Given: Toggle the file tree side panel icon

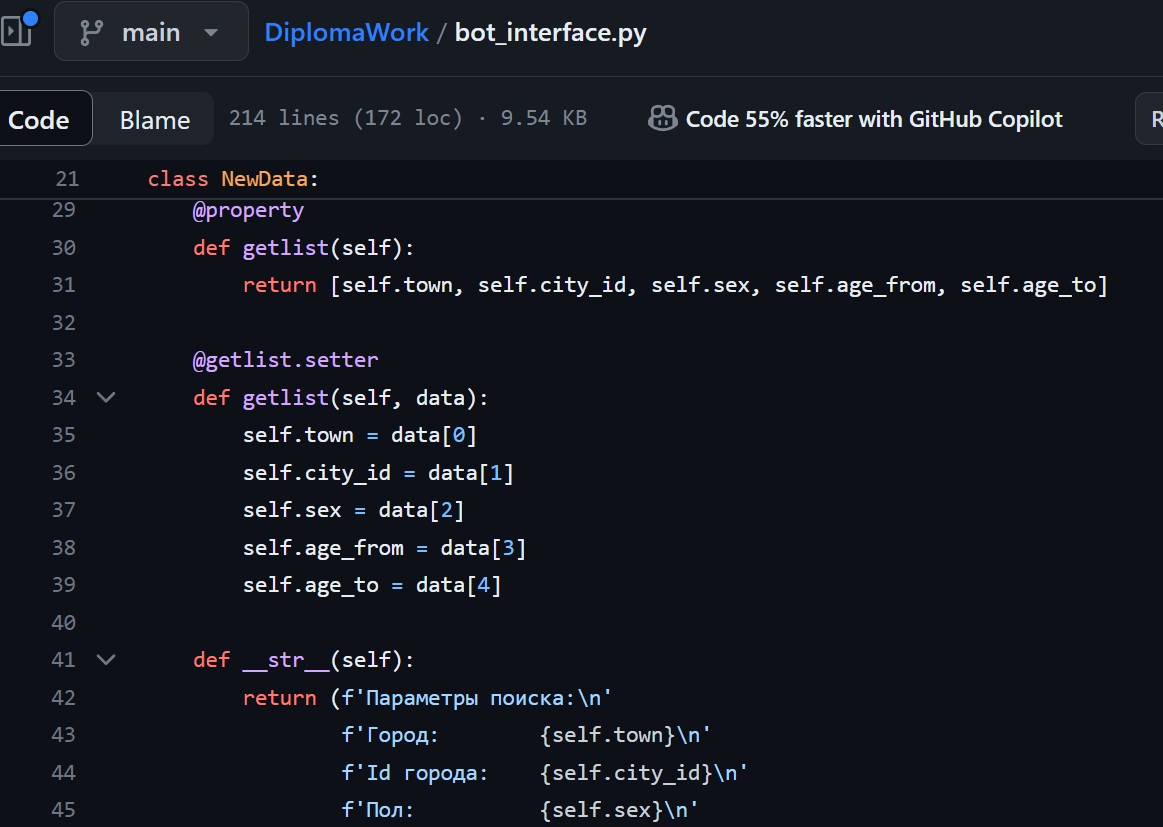Looking at the screenshot, I should [x=16, y=30].
